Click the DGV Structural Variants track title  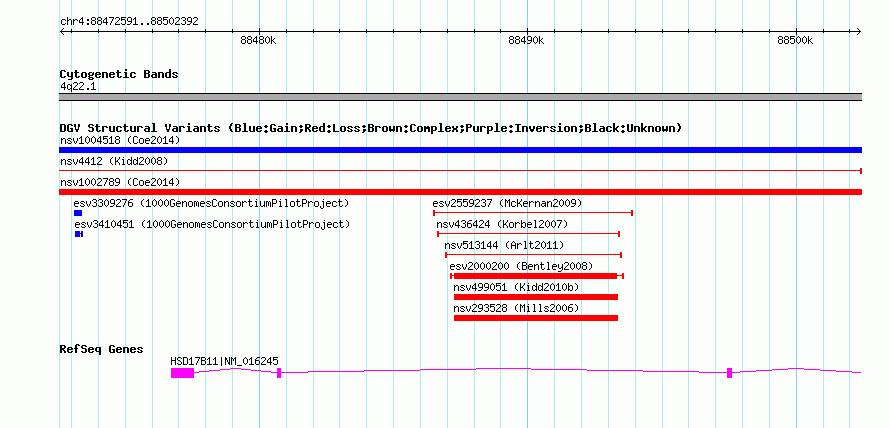[x=371, y=128]
